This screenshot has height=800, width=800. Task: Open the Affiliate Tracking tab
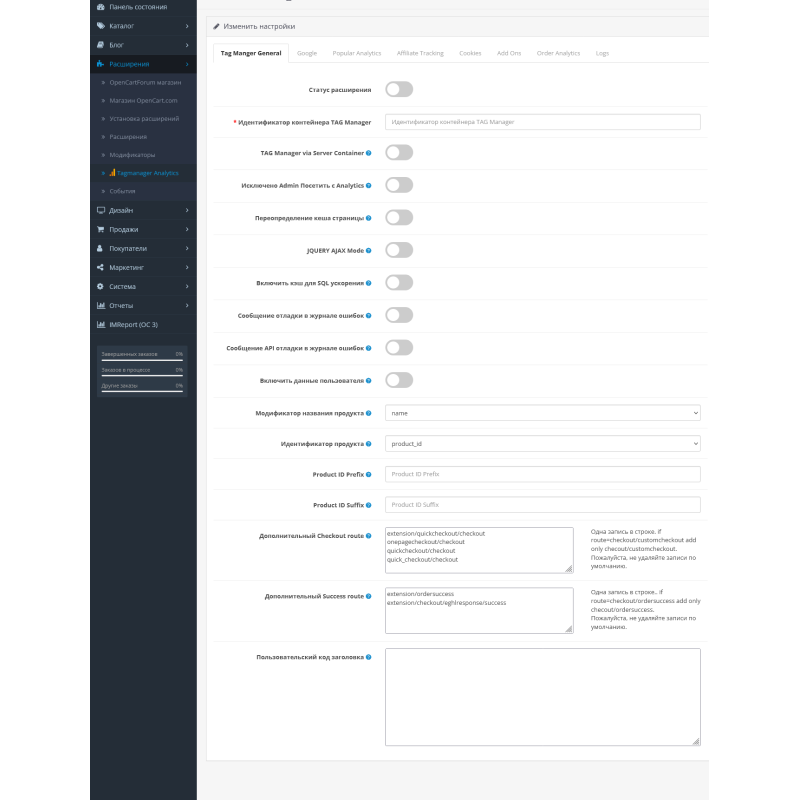(421, 53)
